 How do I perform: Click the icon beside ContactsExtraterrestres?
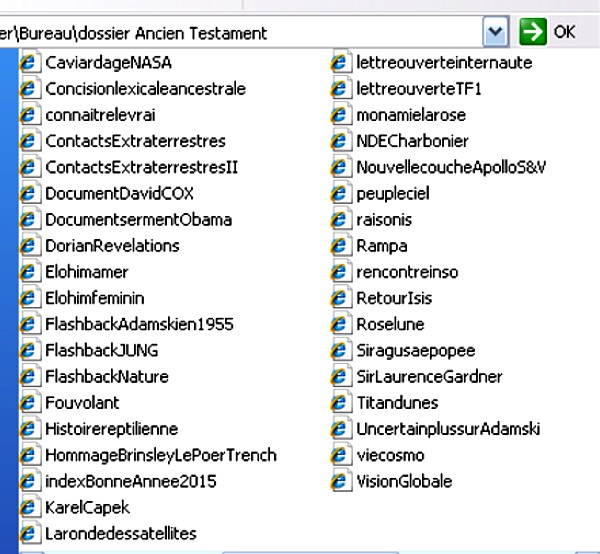click(x=30, y=141)
